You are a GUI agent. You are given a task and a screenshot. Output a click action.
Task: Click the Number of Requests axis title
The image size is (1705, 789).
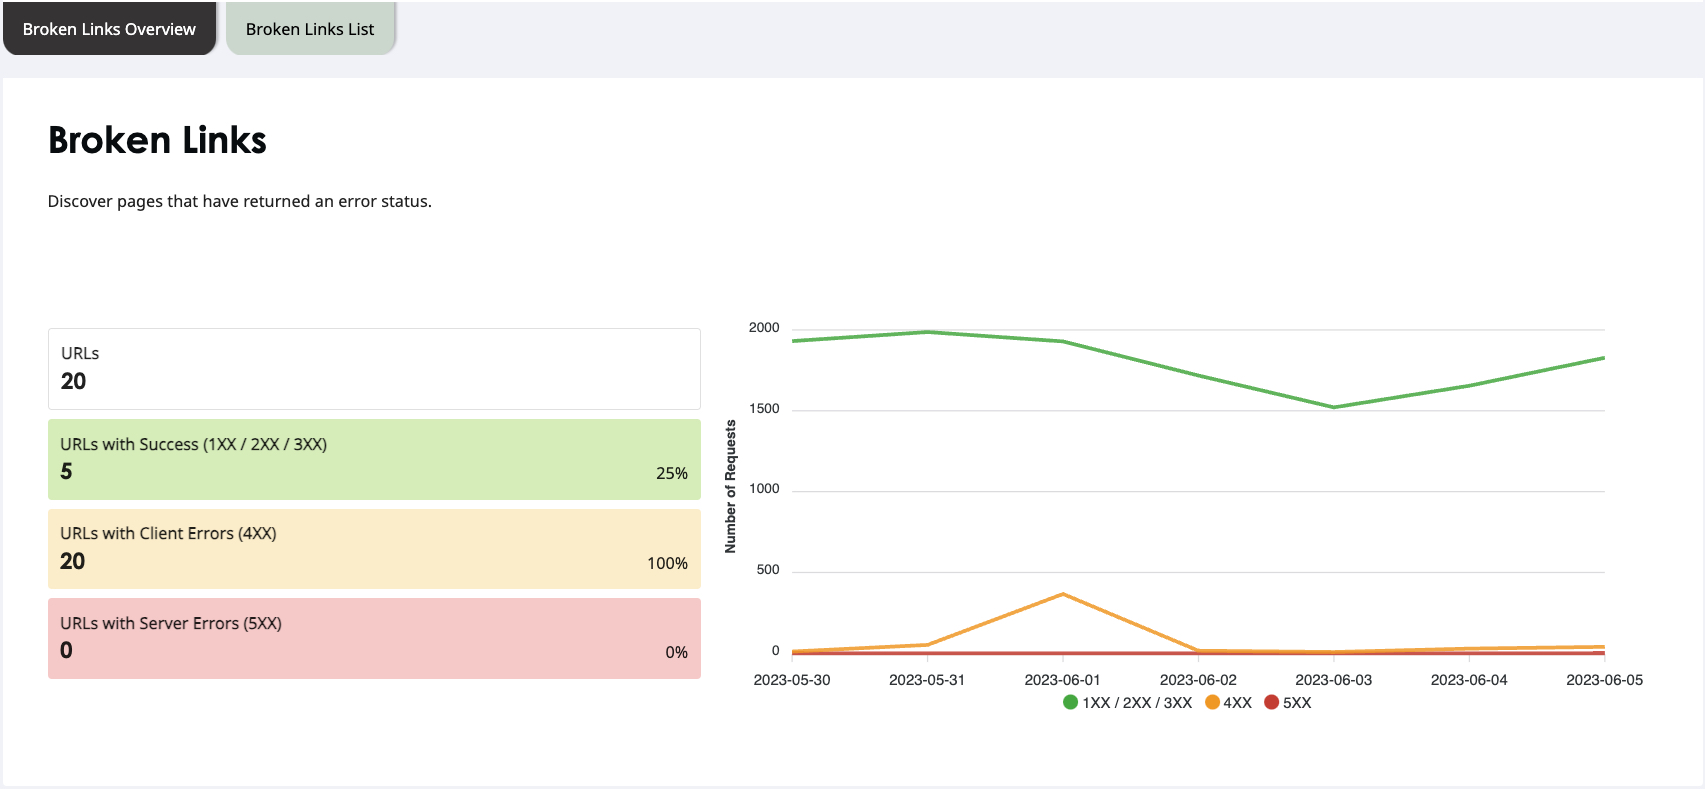coord(731,486)
